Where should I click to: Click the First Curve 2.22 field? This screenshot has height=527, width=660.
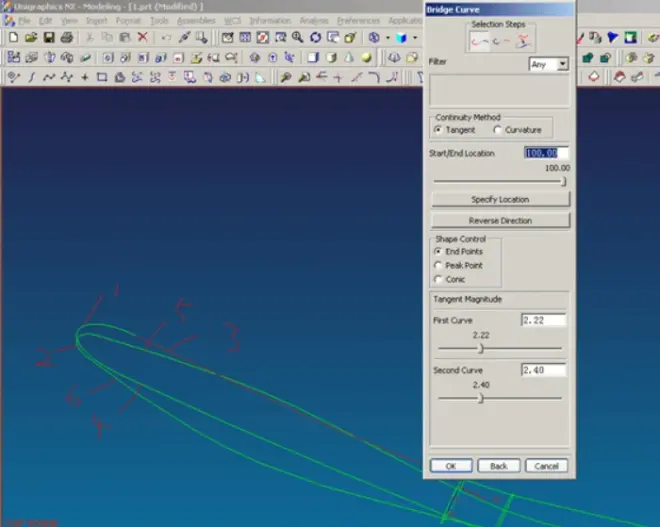click(x=543, y=320)
